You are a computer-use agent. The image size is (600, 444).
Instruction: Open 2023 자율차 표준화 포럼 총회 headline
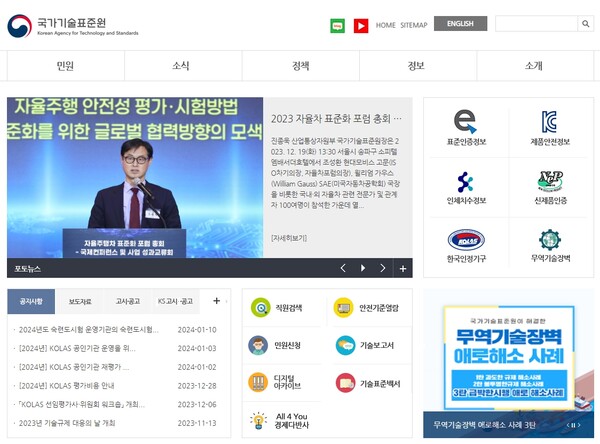[336, 119]
